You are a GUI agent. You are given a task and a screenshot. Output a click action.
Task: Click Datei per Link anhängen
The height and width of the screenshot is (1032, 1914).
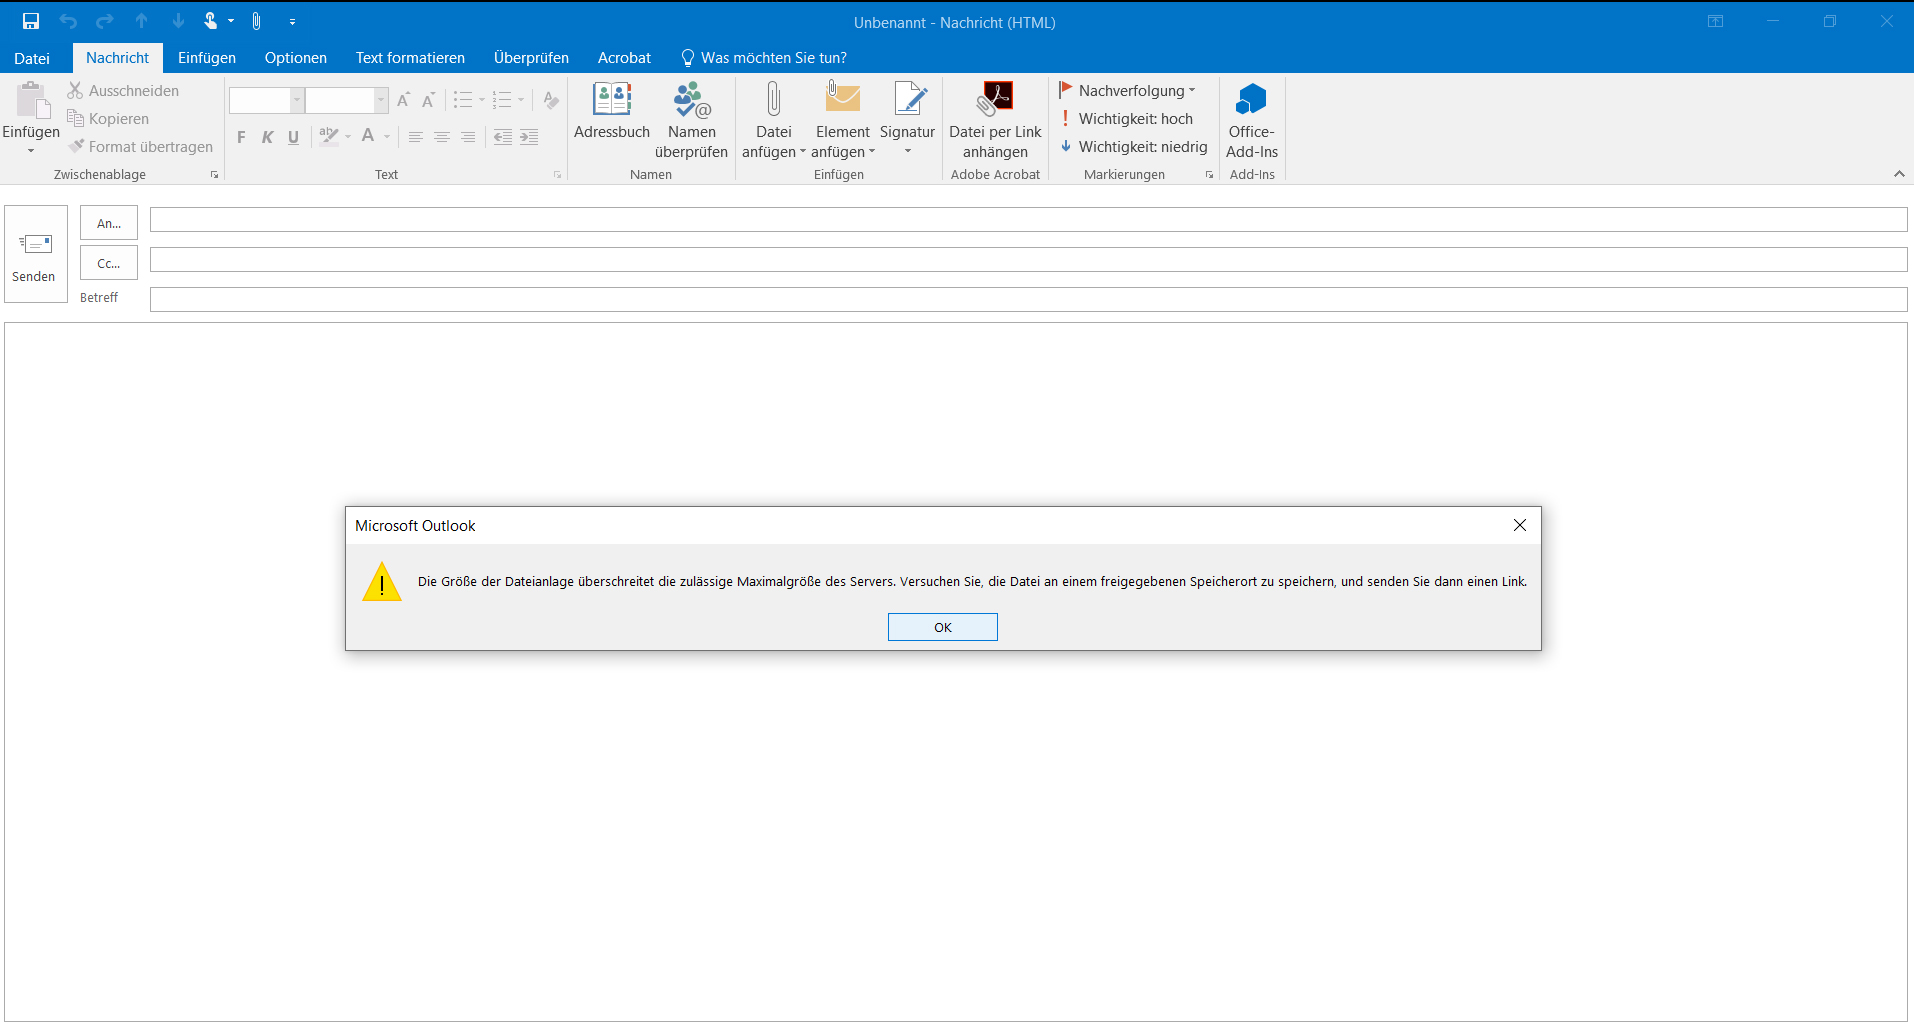tap(995, 119)
